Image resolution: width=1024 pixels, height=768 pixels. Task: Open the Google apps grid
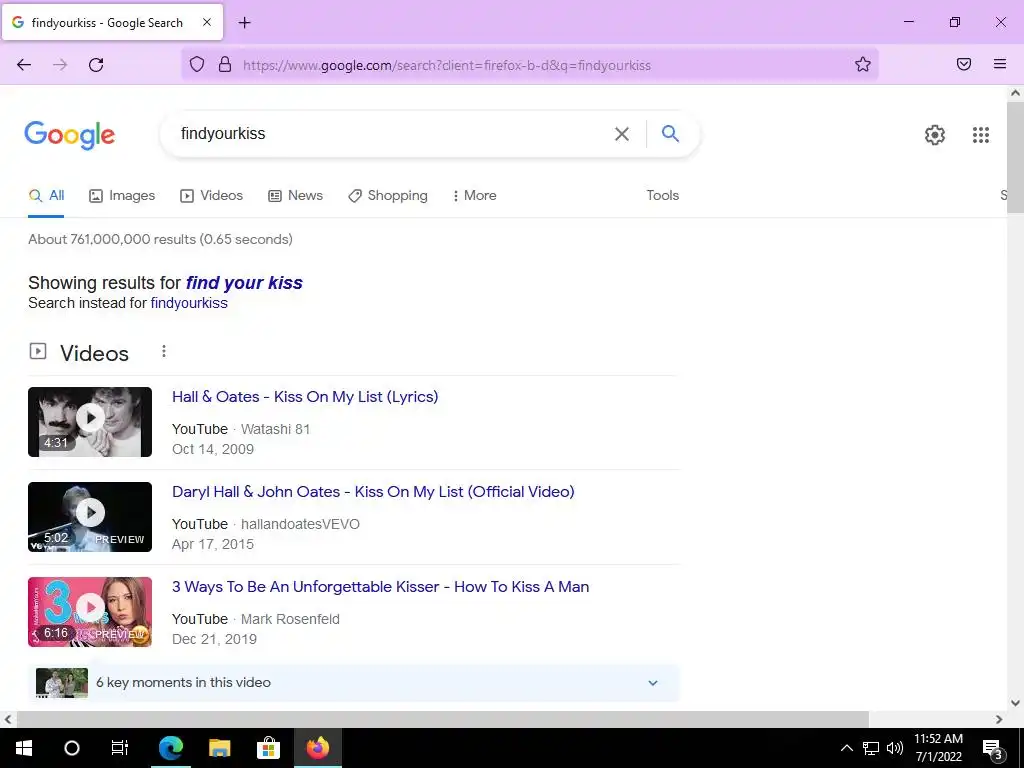click(x=980, y=135)
